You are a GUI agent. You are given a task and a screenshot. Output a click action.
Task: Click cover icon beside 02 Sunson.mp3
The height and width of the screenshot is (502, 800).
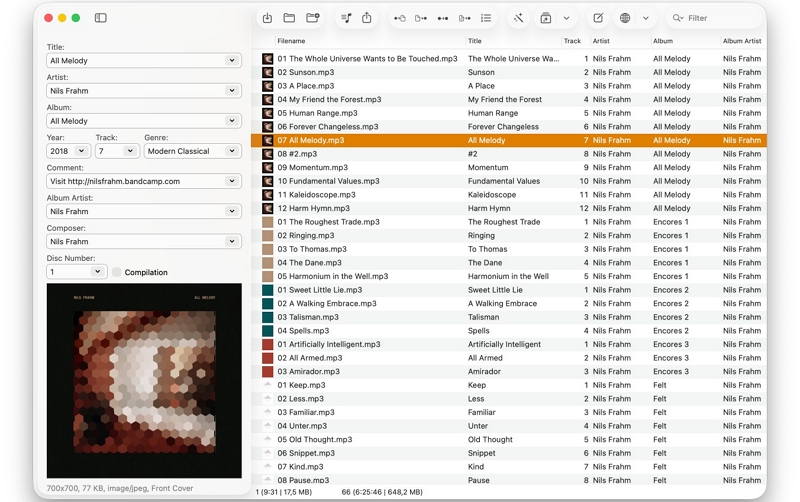point(267,72)
